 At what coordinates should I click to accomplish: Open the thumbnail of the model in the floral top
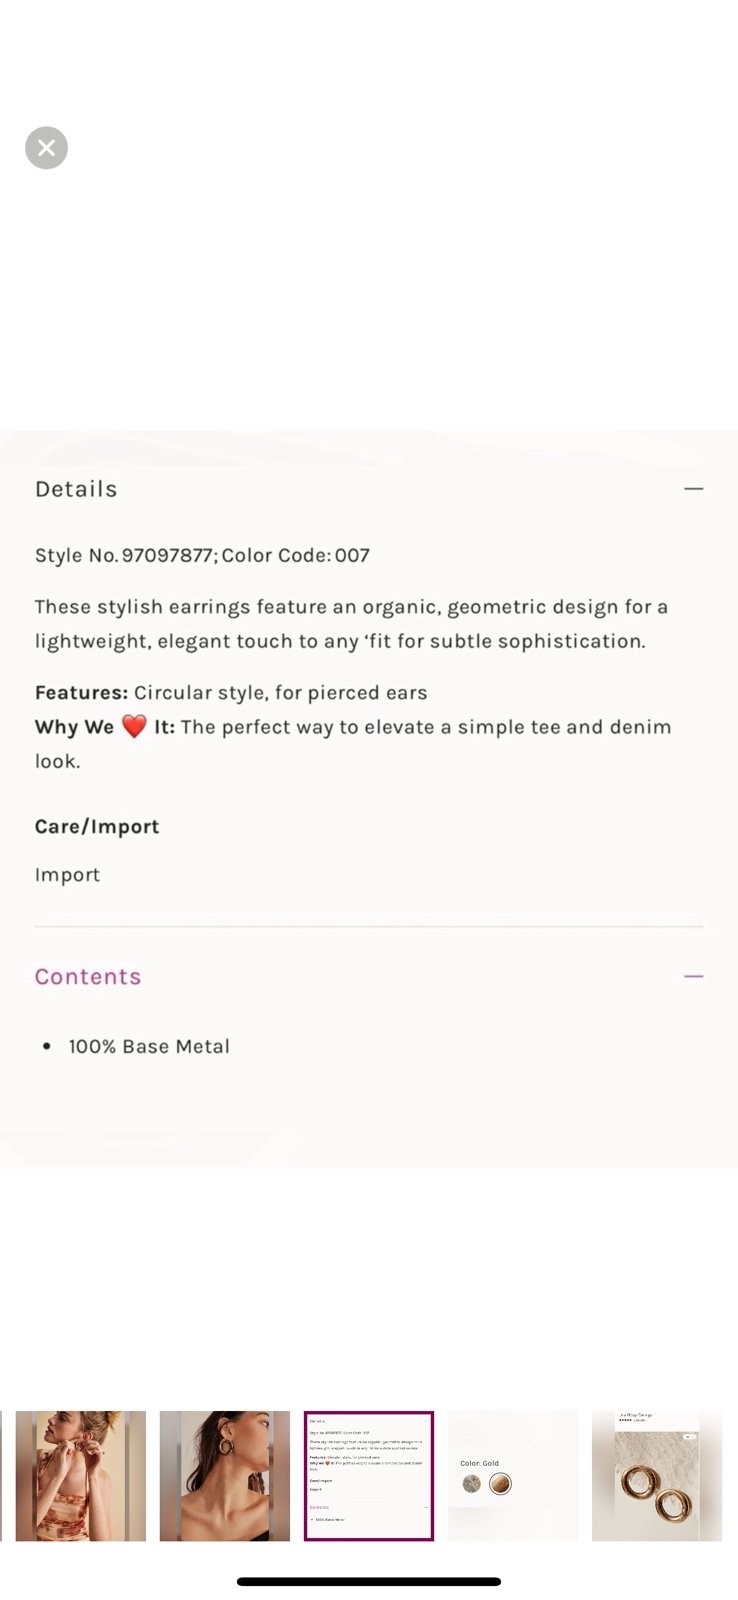[x=81, y=1476]
